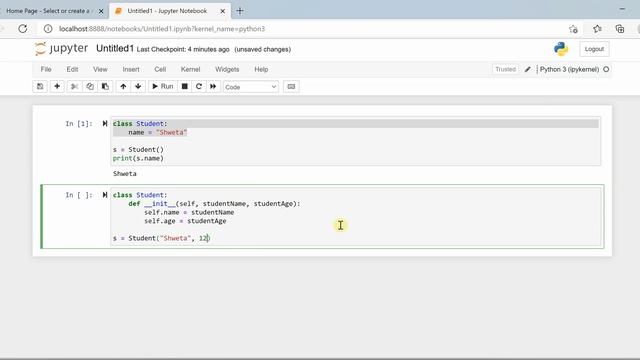
Task: Click the Jupyter logo
Action: point(61,49)
